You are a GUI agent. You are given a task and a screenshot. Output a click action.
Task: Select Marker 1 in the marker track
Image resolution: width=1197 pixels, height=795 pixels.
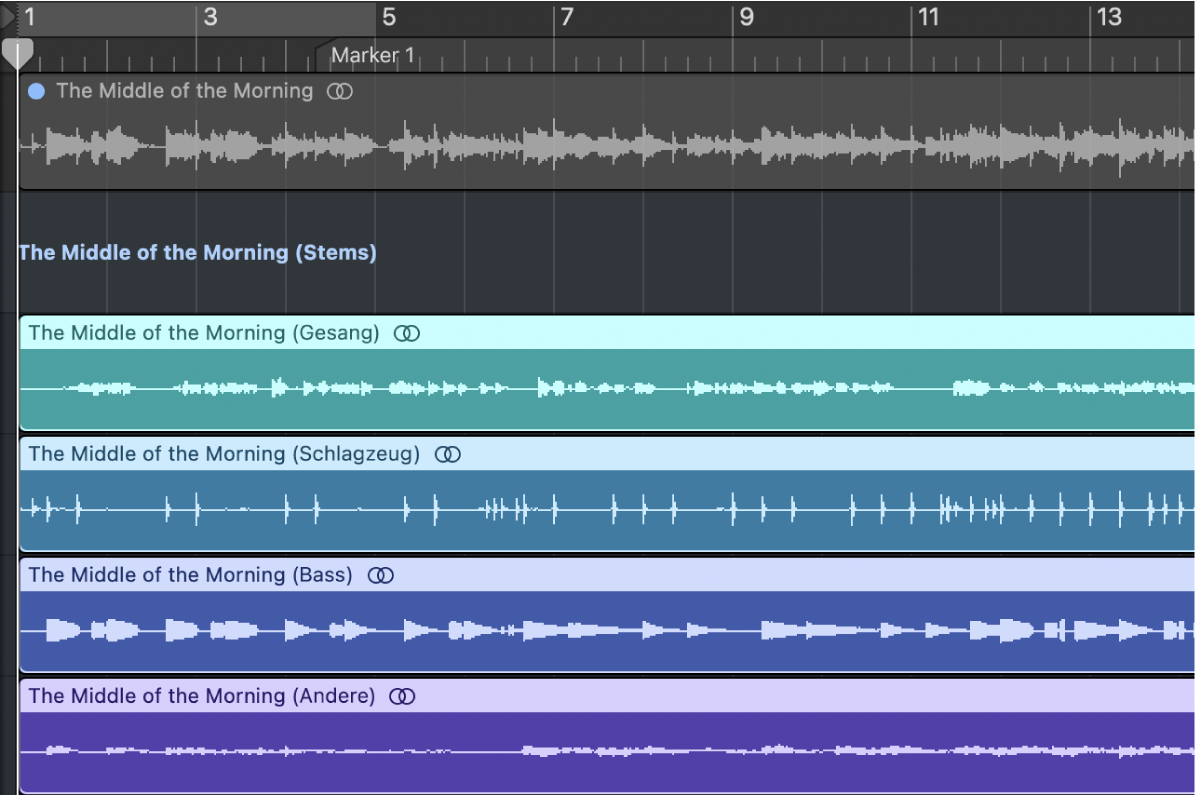click(372, 56)
